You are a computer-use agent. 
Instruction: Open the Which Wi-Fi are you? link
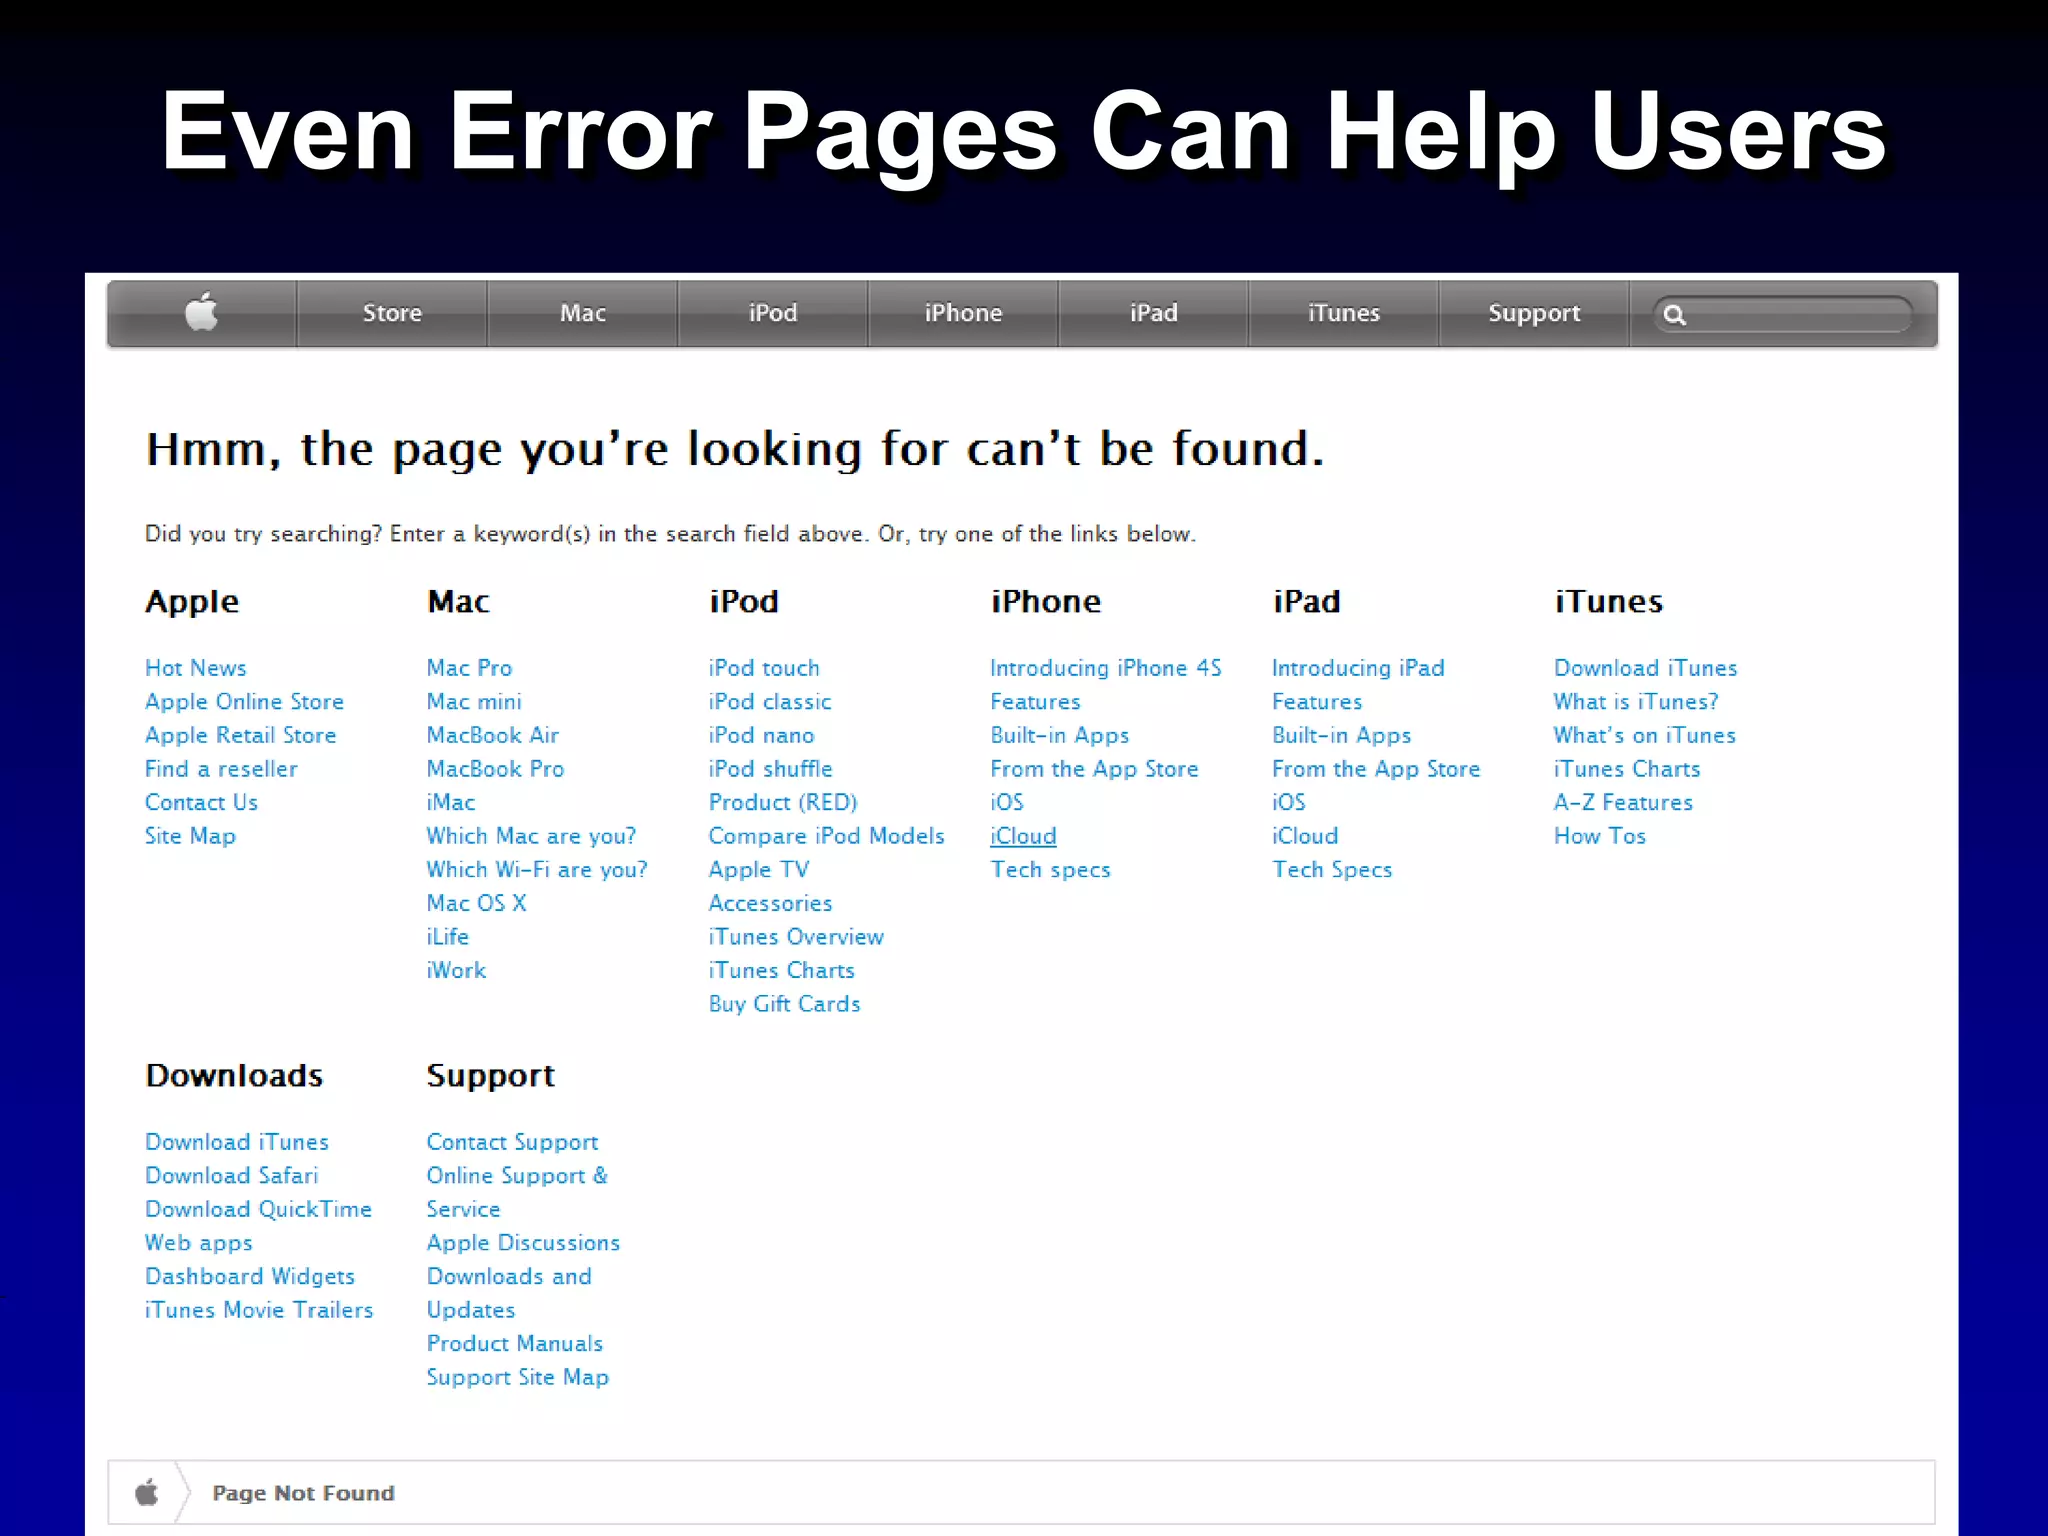click(x=537, y=870)
